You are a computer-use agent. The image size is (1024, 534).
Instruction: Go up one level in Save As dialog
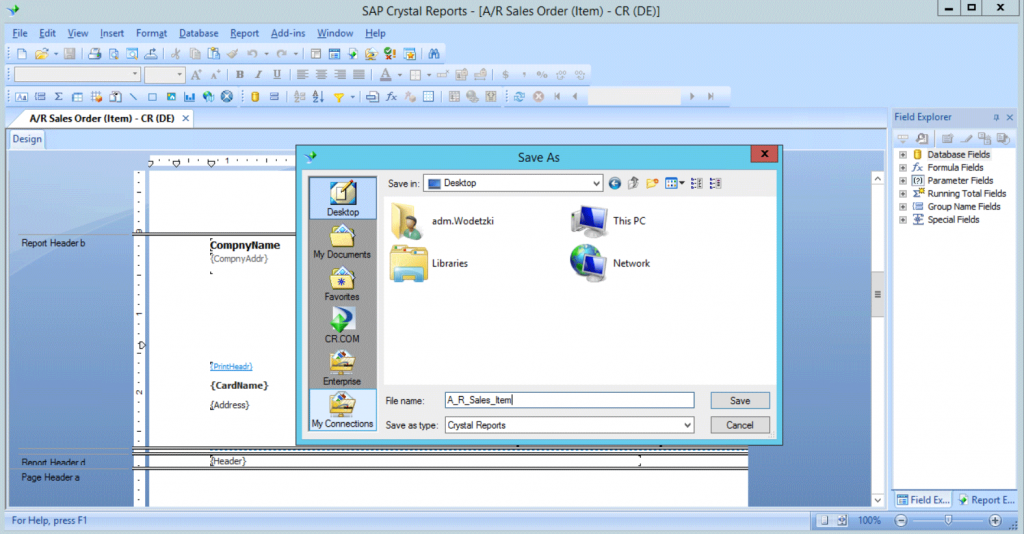633,183
